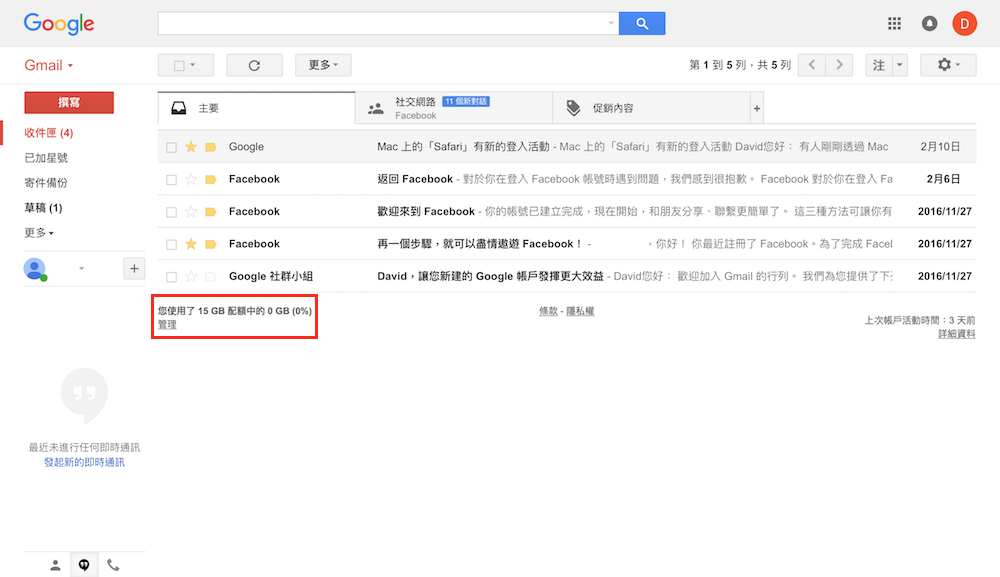Star the 返回 Facebook email
Screen dimensions: 1000x577
coord(191,180)
